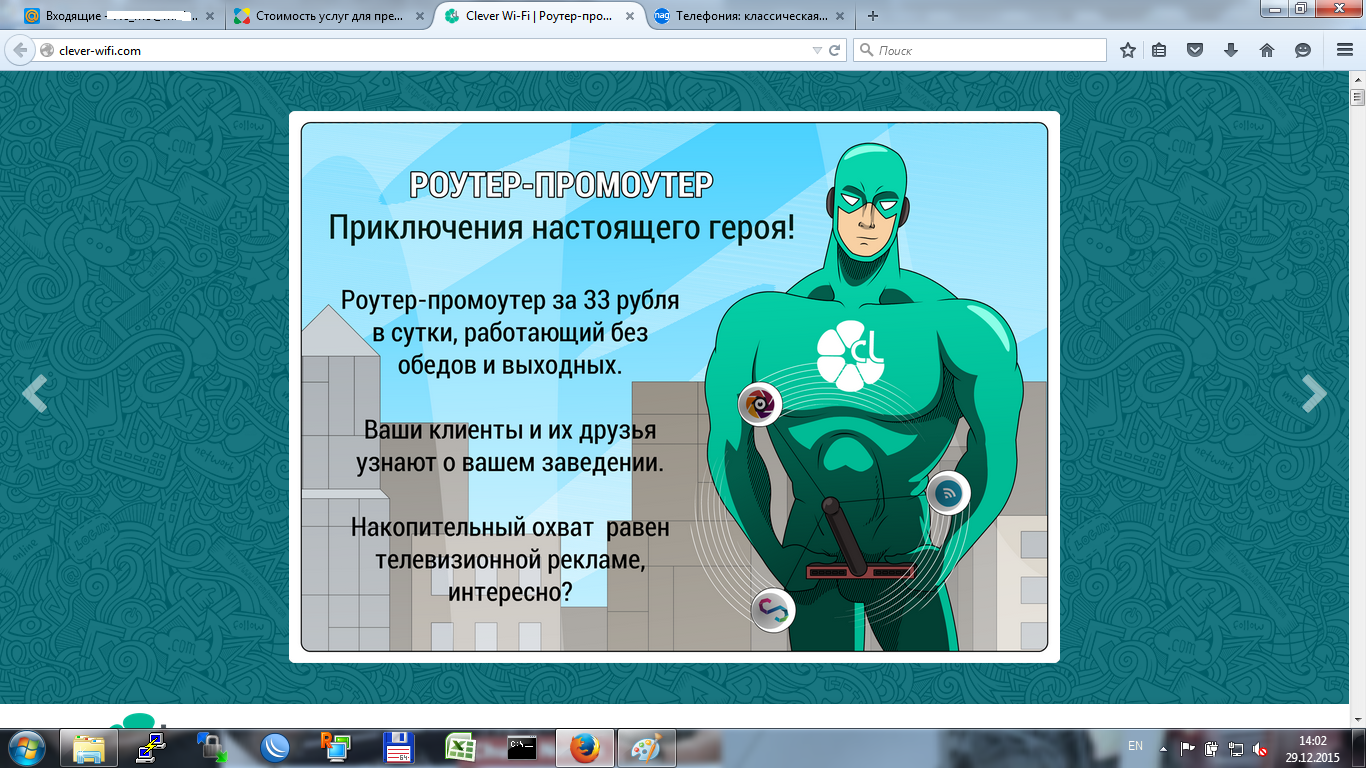
Task: Click the S-shaped logo badge on the hero
Action: [x=772, y=609]
